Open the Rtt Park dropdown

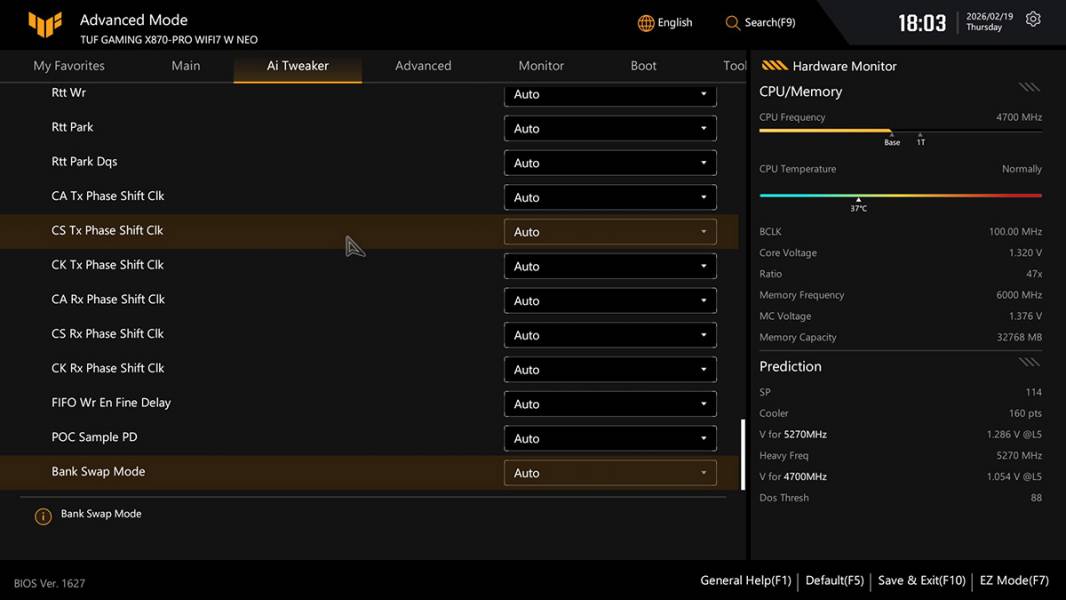[x=610, y=128]
